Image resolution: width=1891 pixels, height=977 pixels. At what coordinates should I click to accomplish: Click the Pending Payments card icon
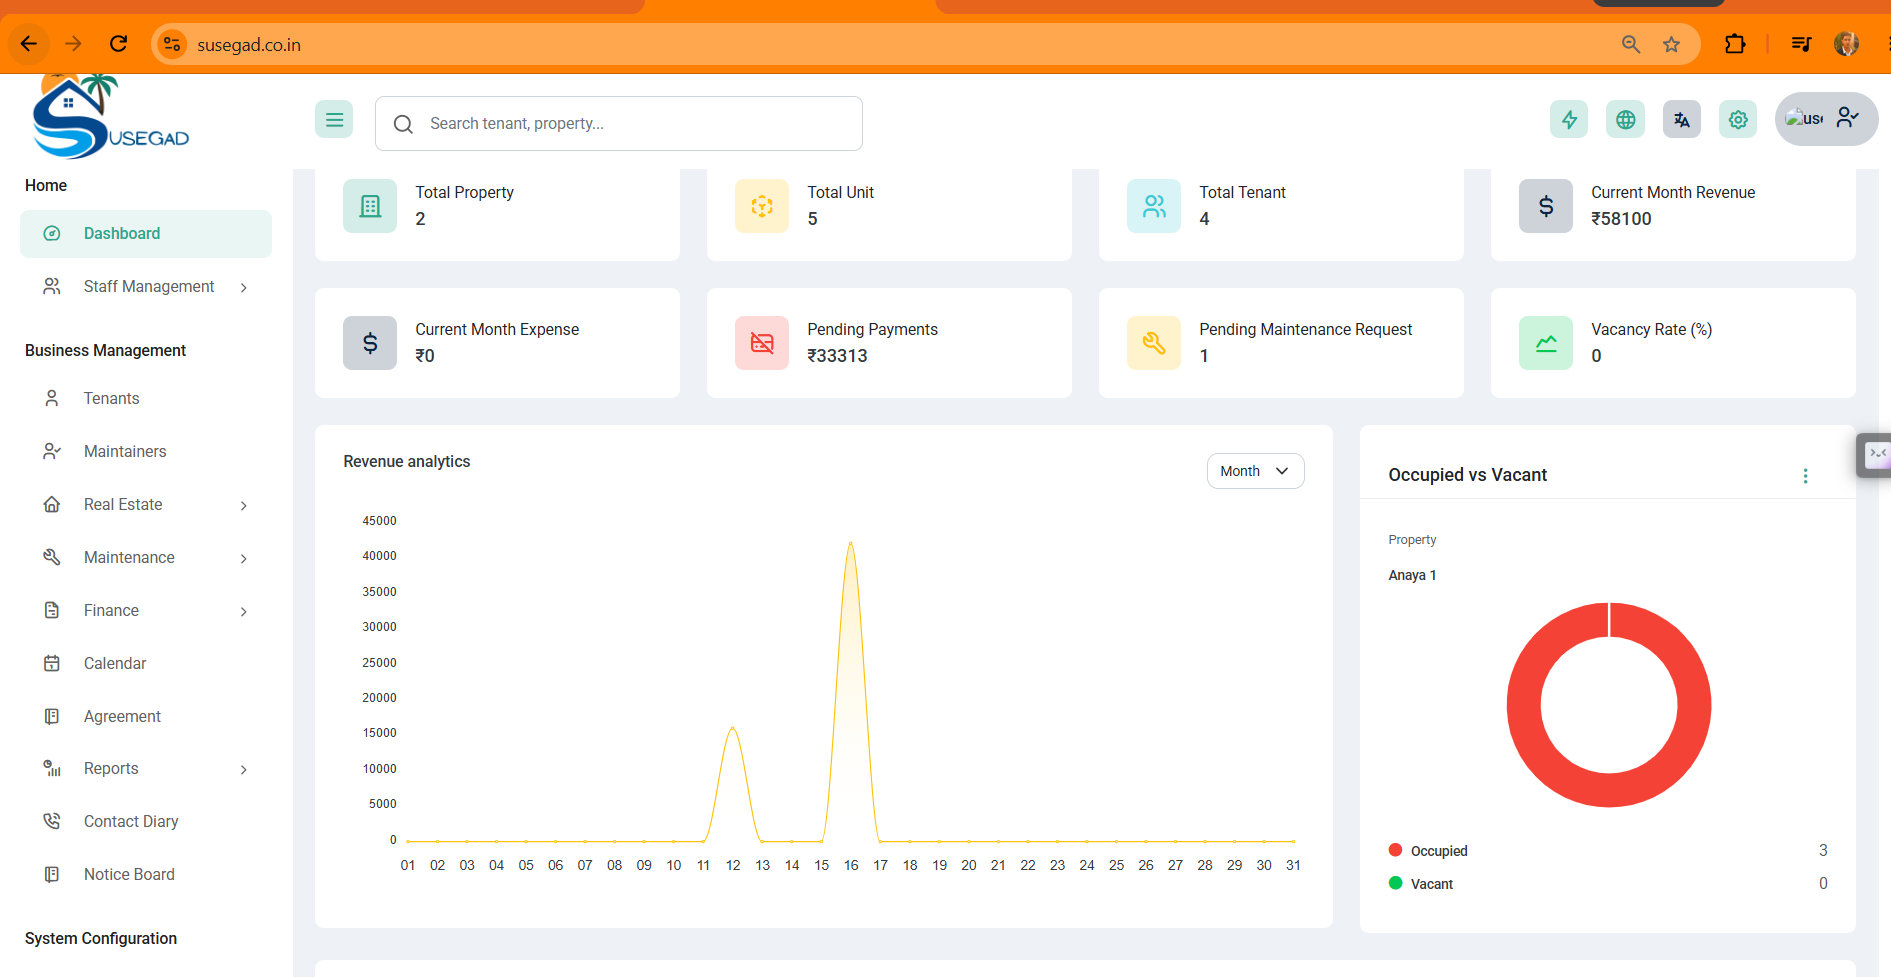(762, 343)
